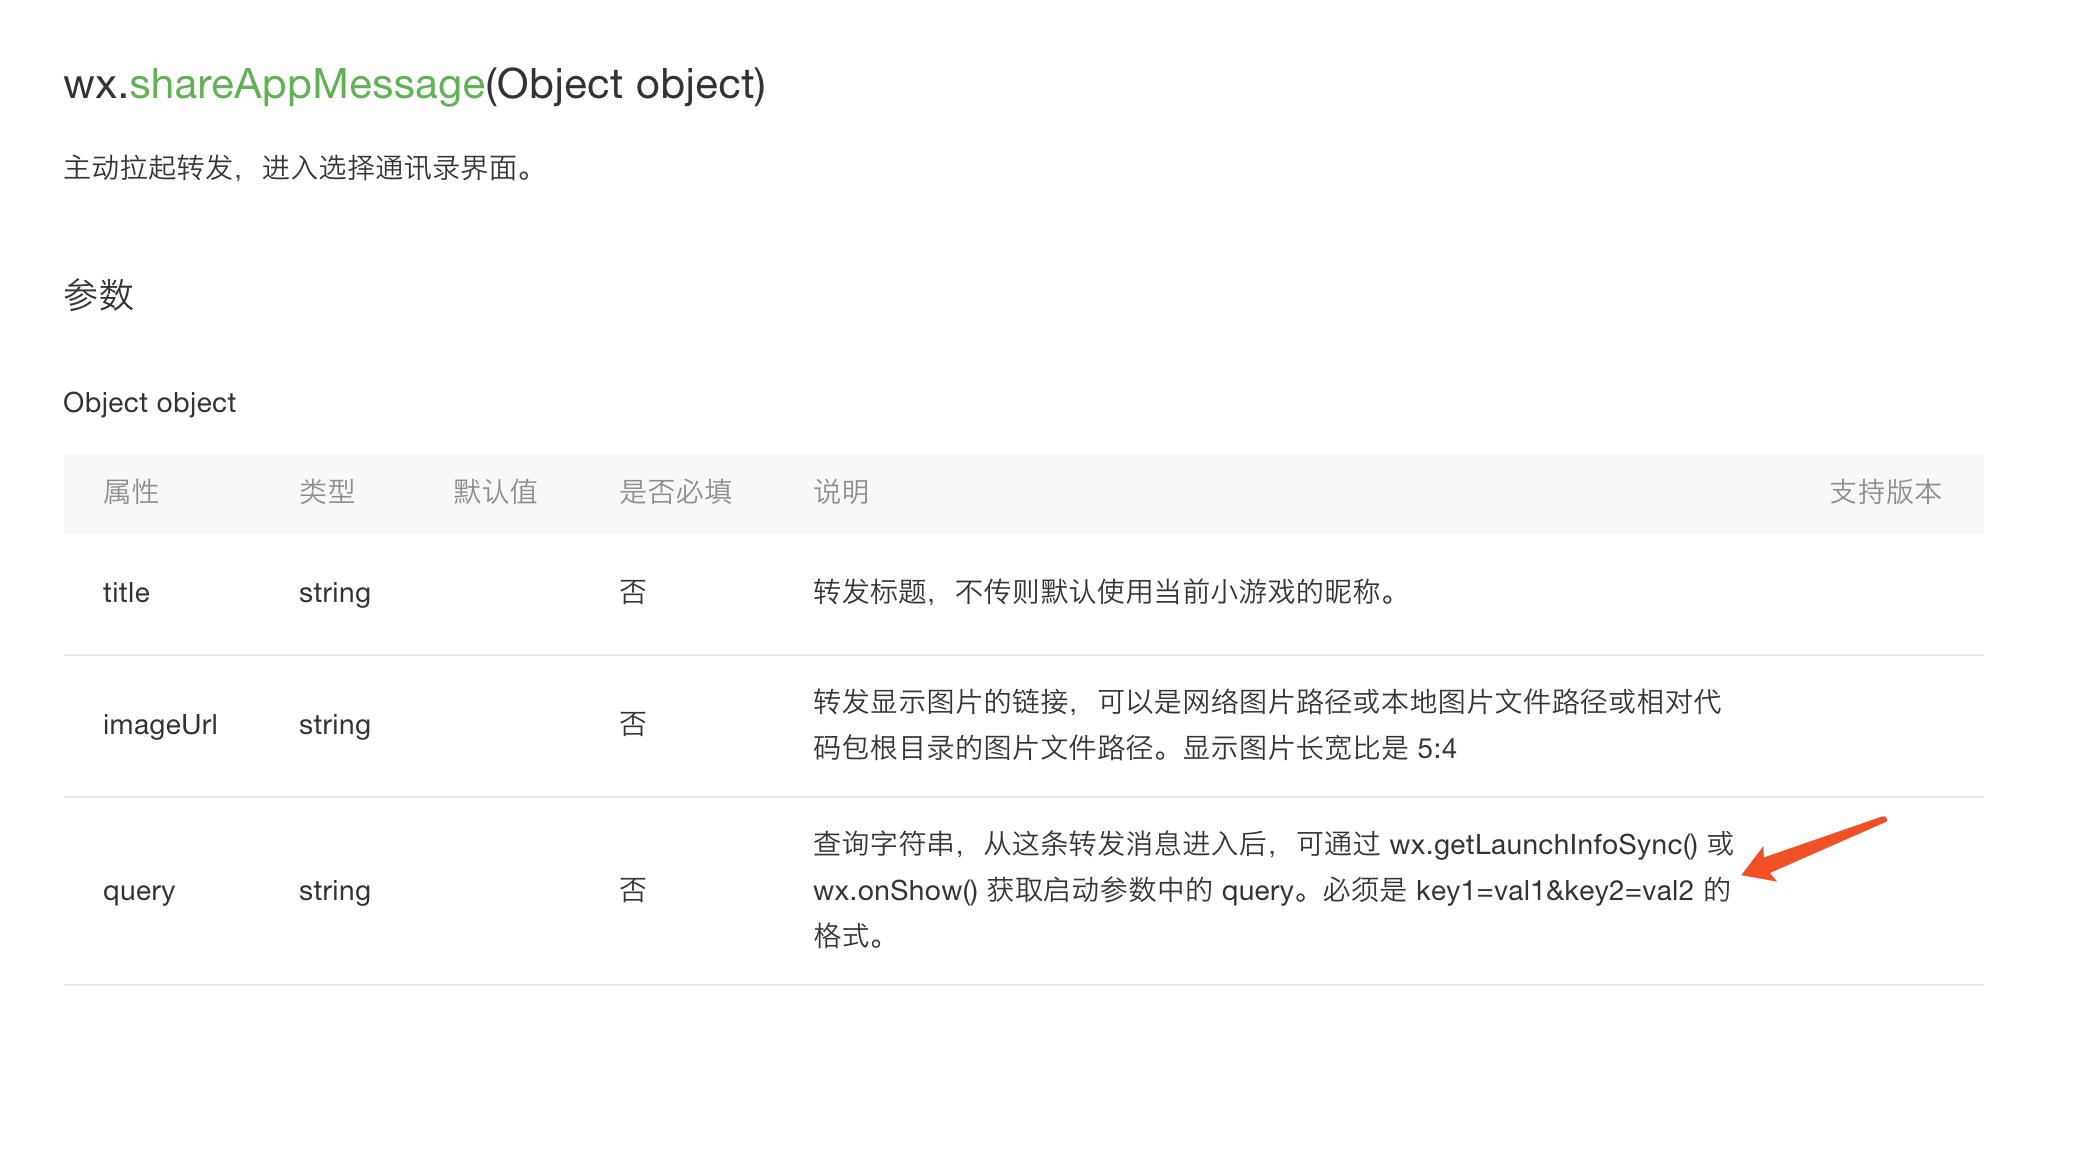Click the 参数 section heading
This screenshot has width=2092, height=1170.
[x=98, y=295]
